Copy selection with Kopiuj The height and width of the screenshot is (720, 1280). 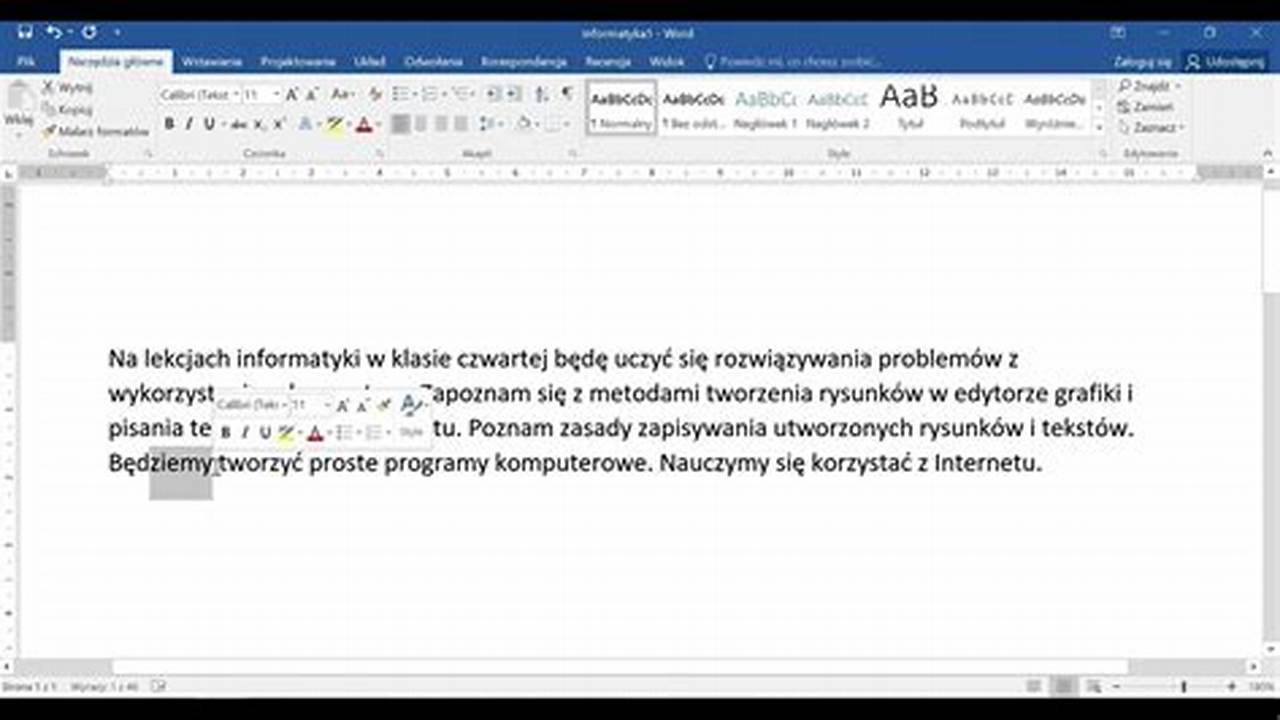click(68, 109)
